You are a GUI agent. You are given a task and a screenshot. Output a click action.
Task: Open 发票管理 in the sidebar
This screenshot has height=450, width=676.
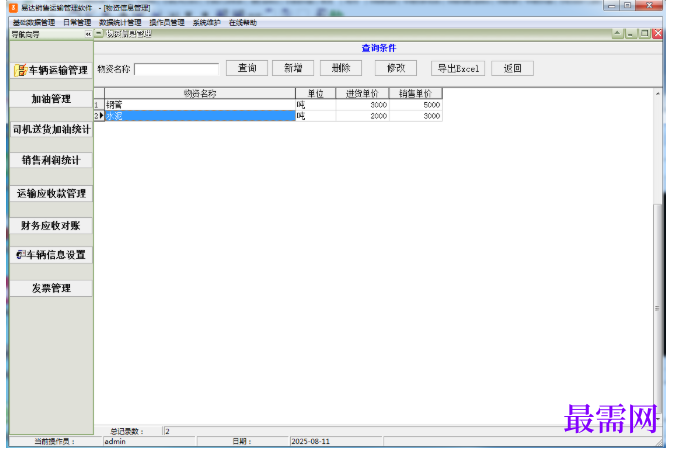coord(51,288)
